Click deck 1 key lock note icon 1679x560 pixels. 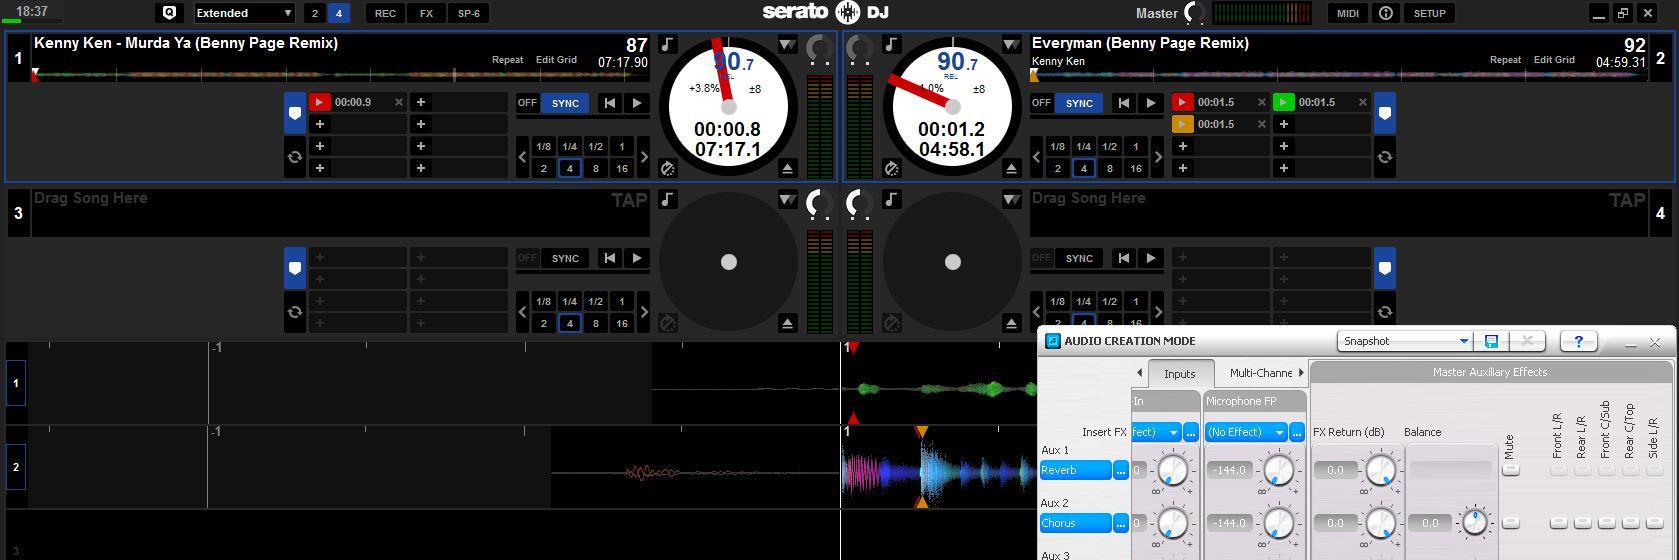pos(667,45)
